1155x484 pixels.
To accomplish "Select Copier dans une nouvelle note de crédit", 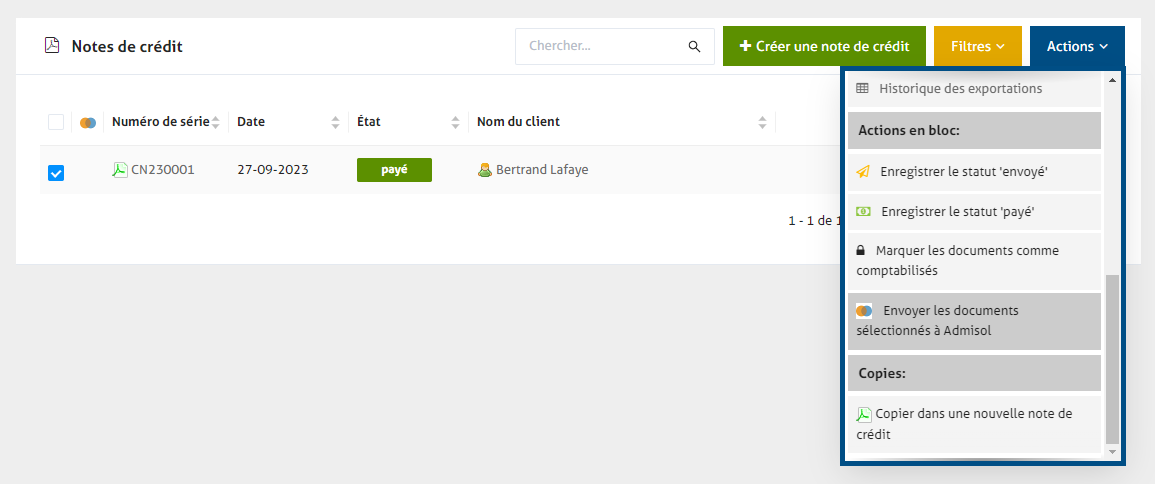I will click(974, 424).
